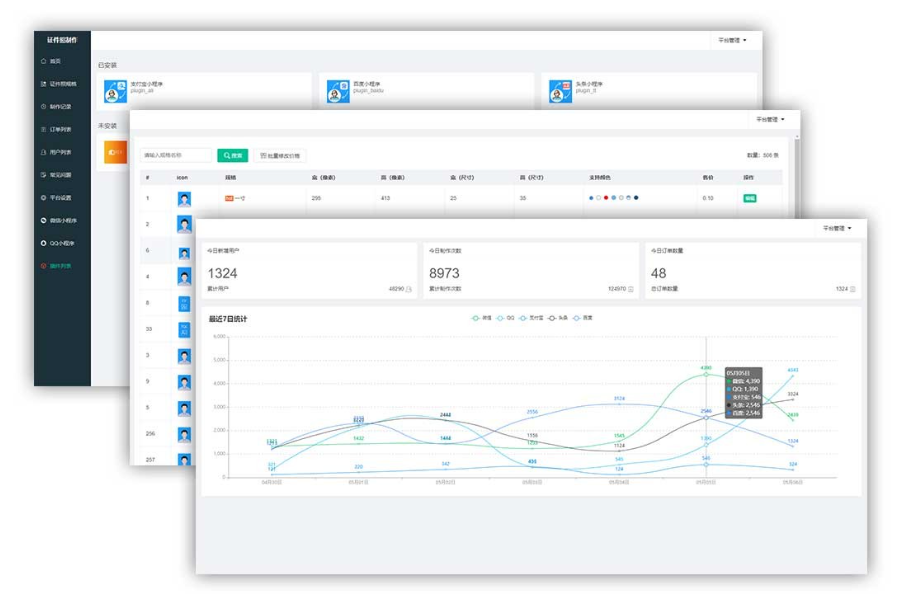Open 平台管理 dropdown above the specs table
The height and width of the screenshot is (594, 911).
(x=769, y=119)
